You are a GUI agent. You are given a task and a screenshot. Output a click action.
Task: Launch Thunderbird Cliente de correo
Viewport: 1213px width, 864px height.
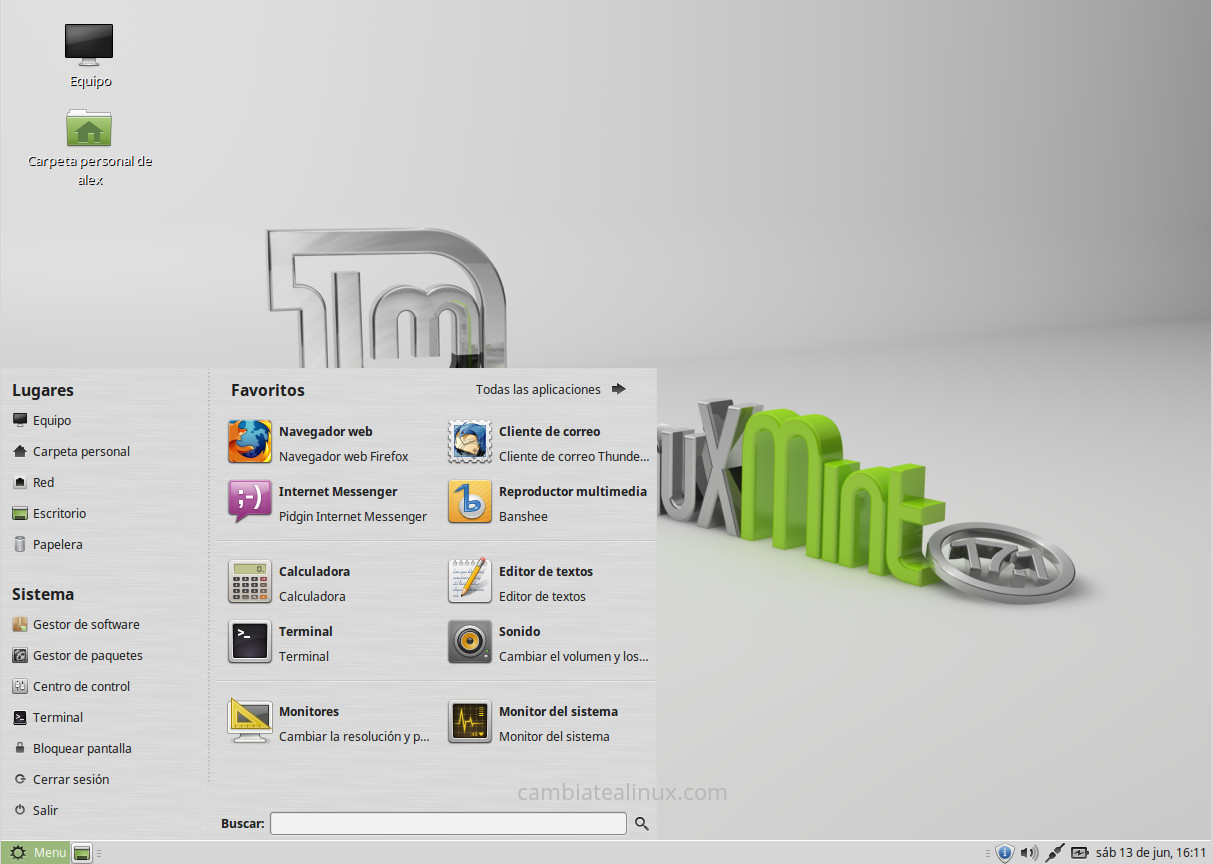(x=548, y=443)
